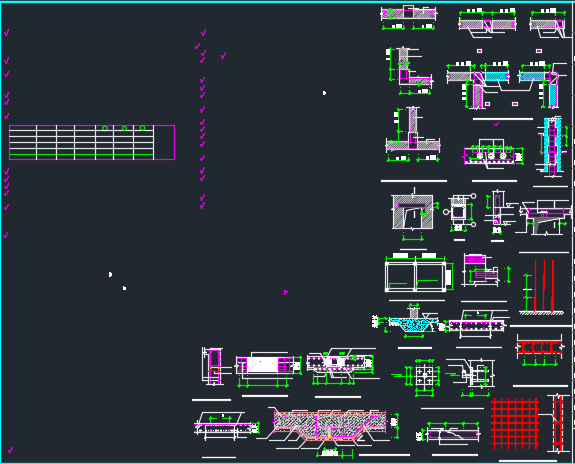This screenshot has height=464, width=575.
Task: Select the large hatched sump pit section
Action: [330, 425]
